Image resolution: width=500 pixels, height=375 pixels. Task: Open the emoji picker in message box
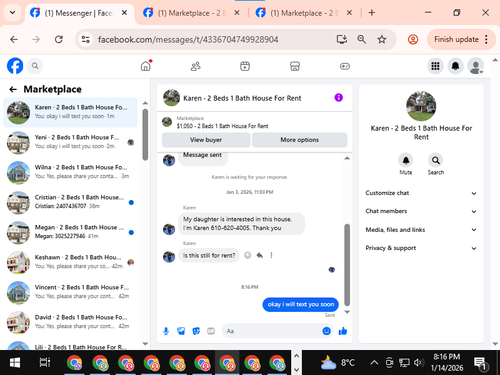click(327, 331)
